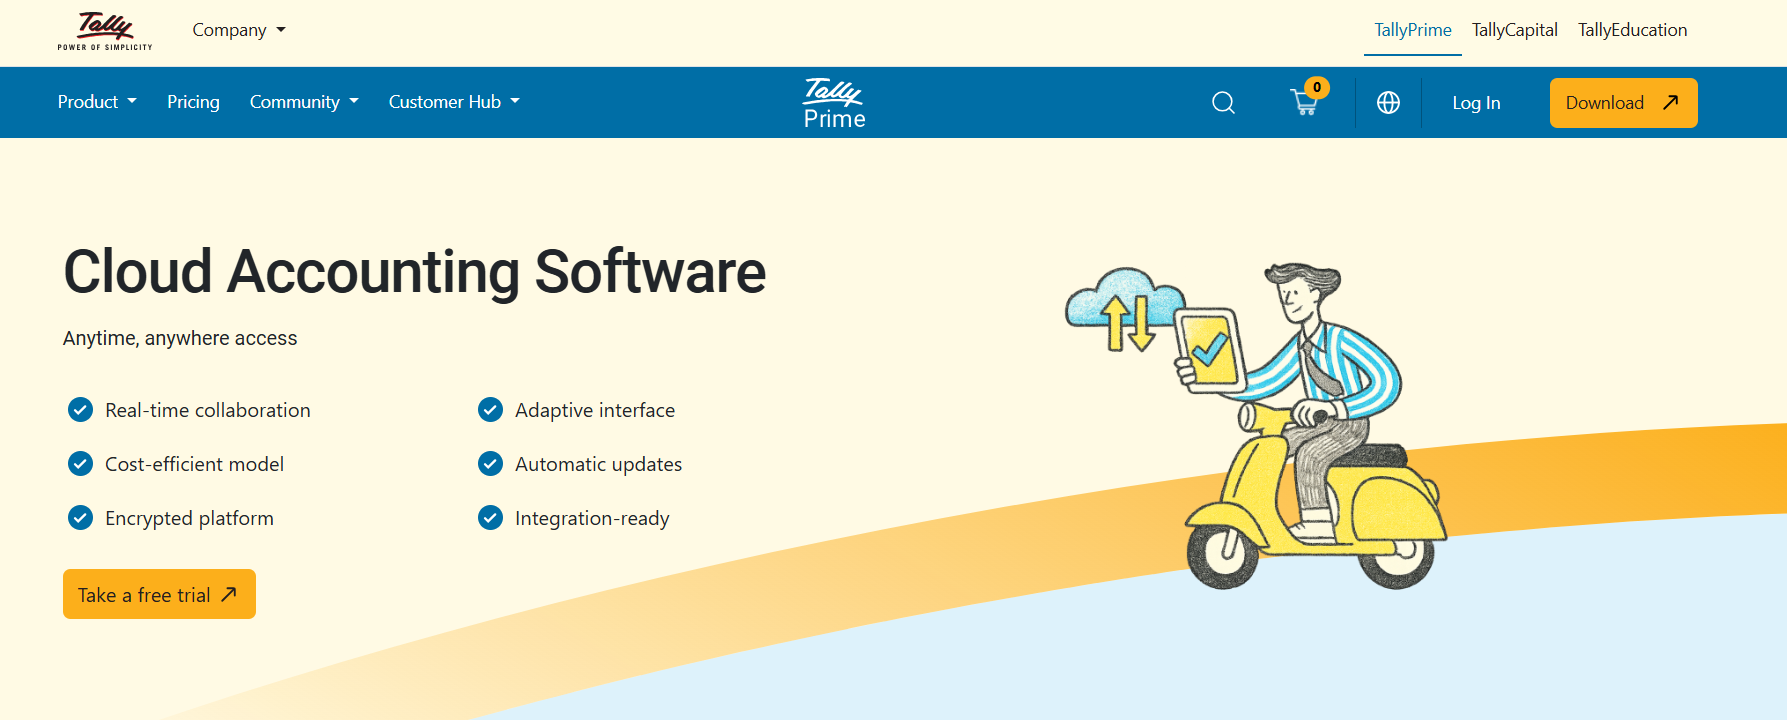Switch to the TallyEducation tab
The width and height of the screenshot is (1787, 720).
(1632, 30)
